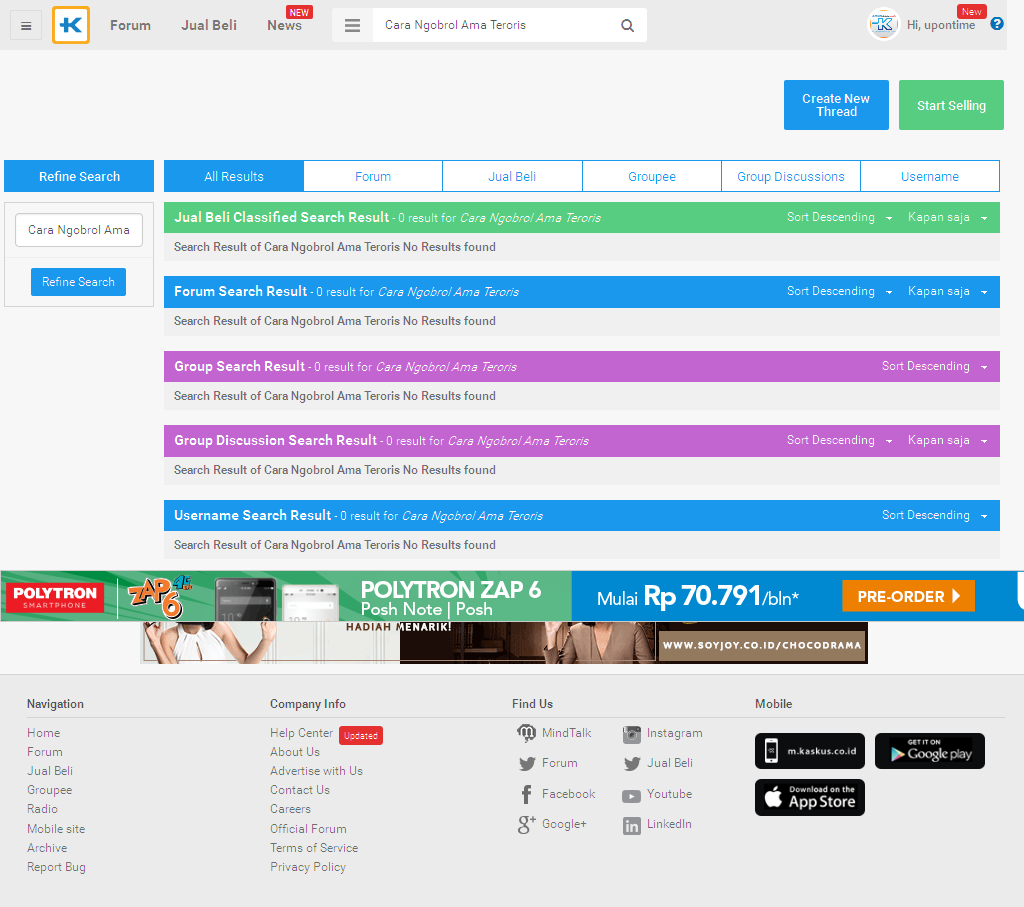Click the Kaskus K logo
The image size is (1024, 907).
tap(71, 25)
